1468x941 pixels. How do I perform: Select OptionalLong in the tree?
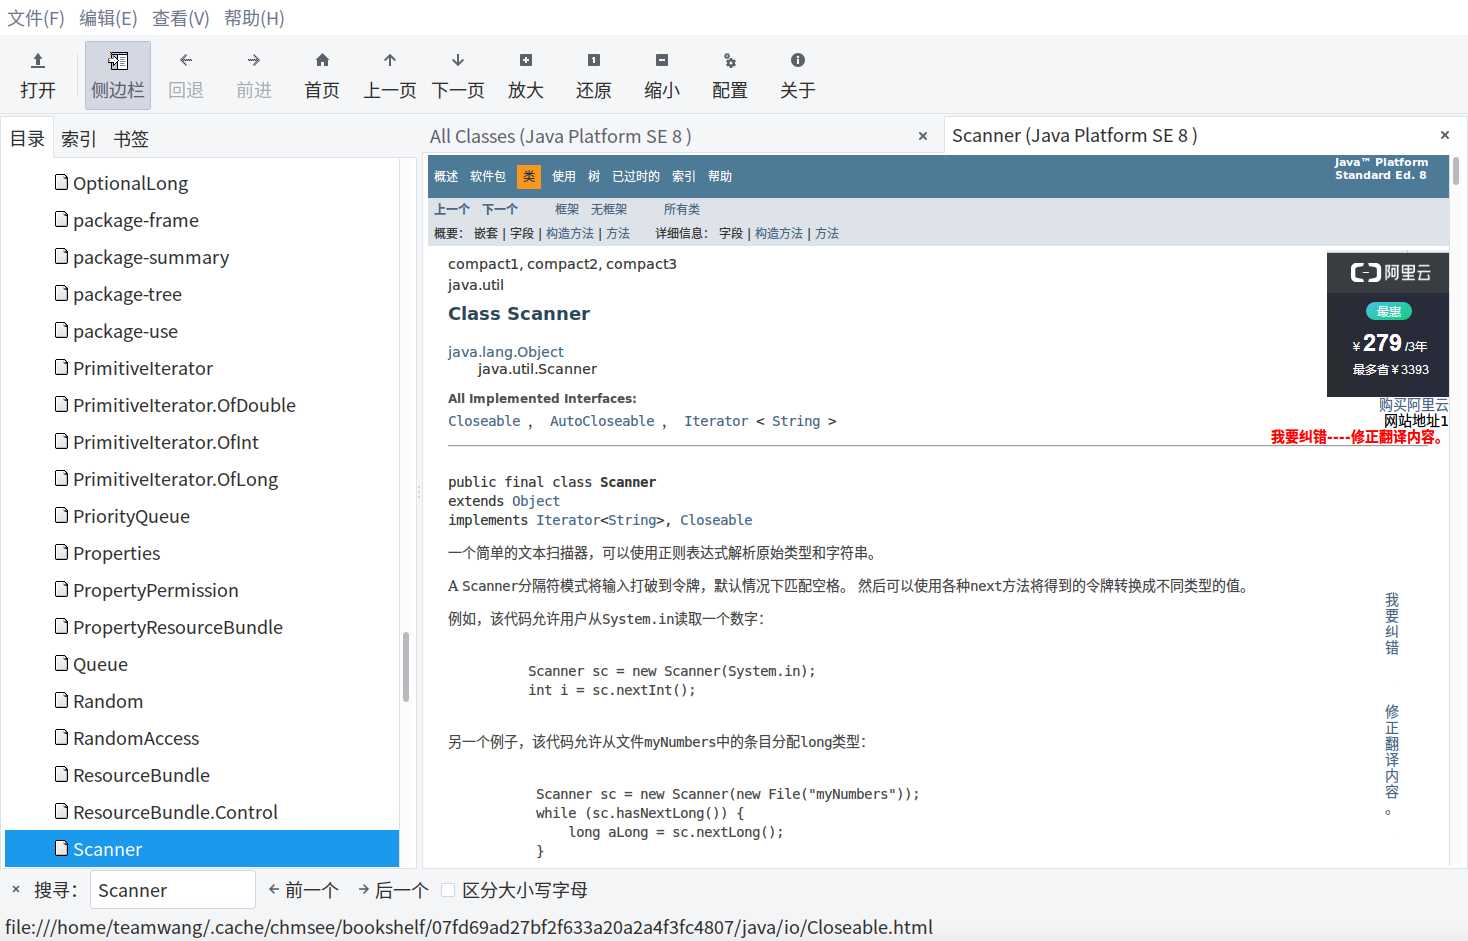pyautogui.click(x=130, y=183)
